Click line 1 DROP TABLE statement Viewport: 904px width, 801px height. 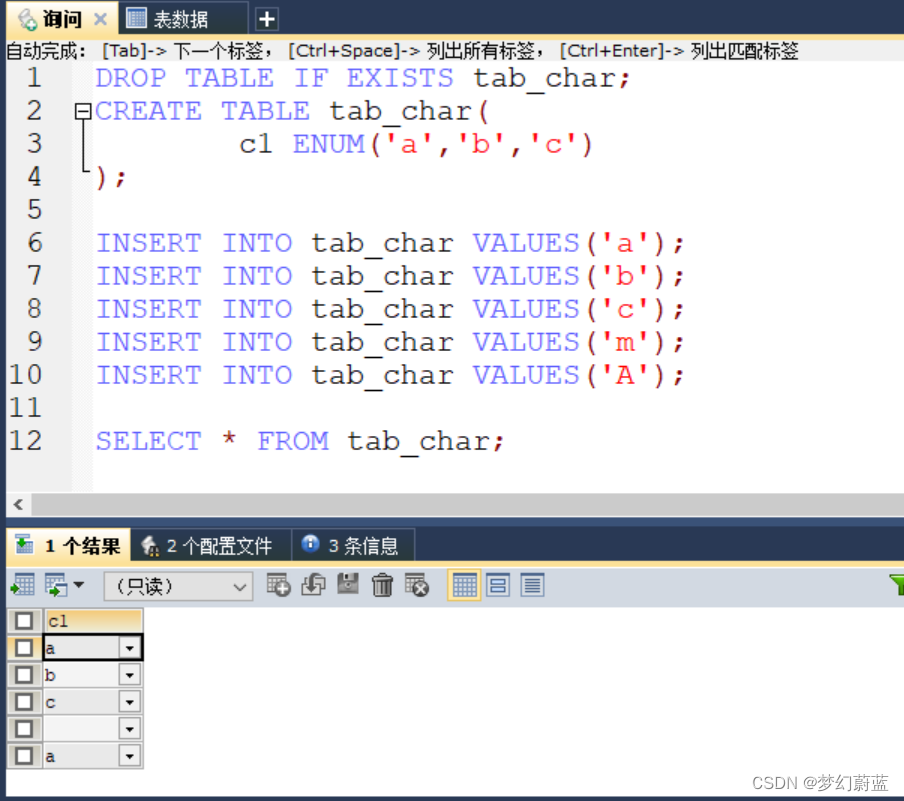pyautogui.click(x=363, y=78)
